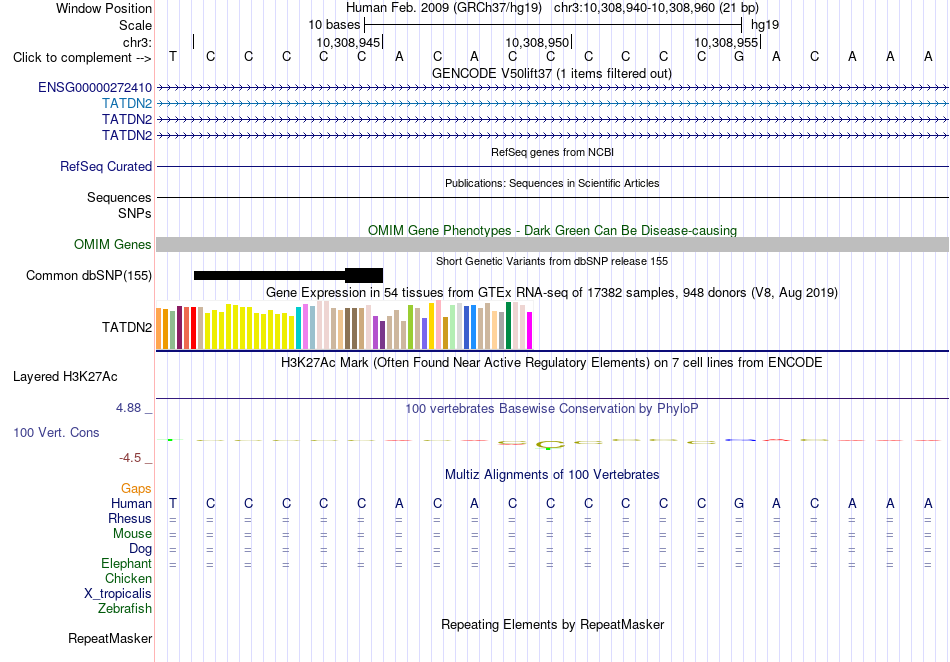
Task: Click 'Repeating Elements by RepeatMasker' title
Action: pyautogui.click(x=553, y=625)
